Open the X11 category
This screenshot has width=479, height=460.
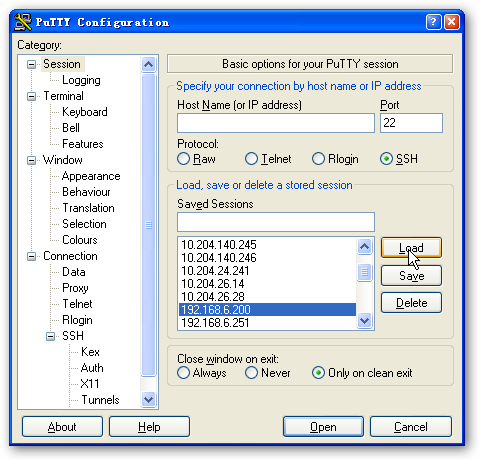[90, 384]
